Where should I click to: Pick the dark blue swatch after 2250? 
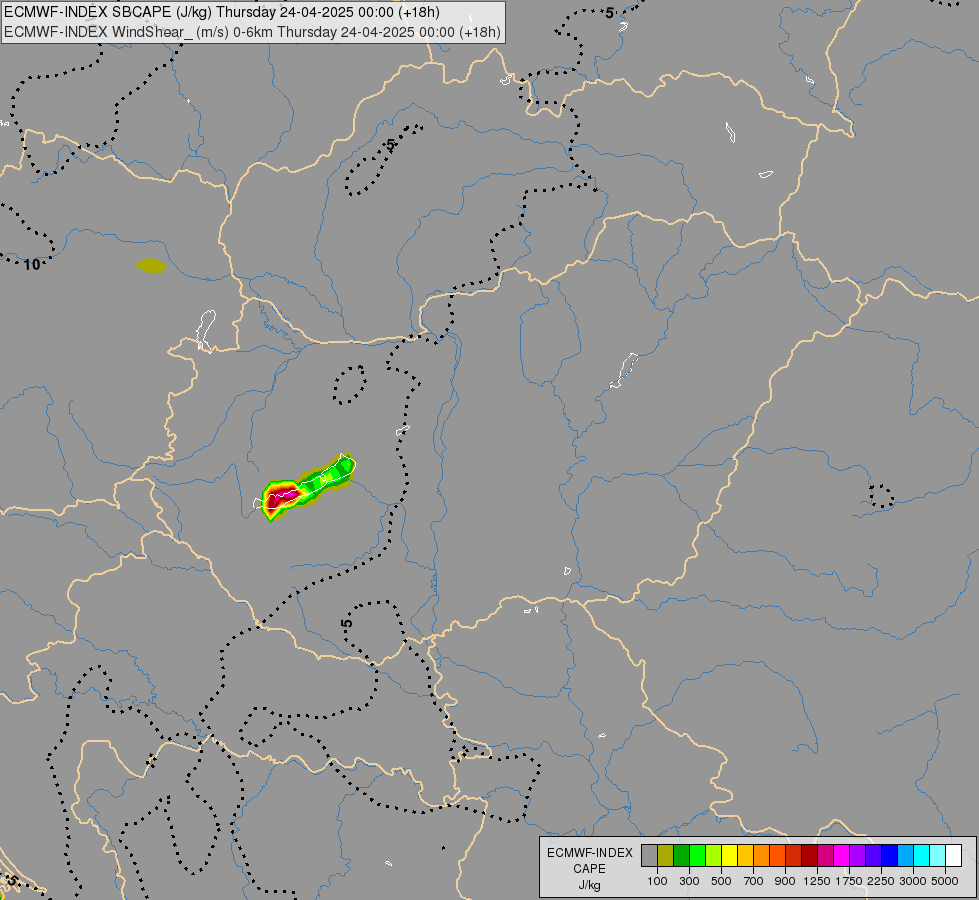890,855
